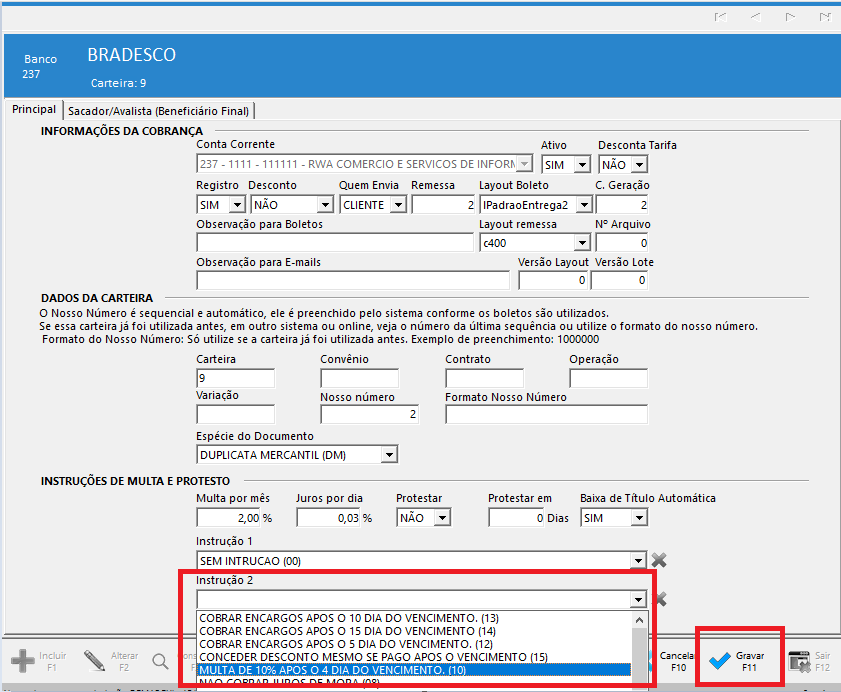Expand the Espécie do Documento dropdown
This screenshot has width=841, height=692.
point(389,455)
